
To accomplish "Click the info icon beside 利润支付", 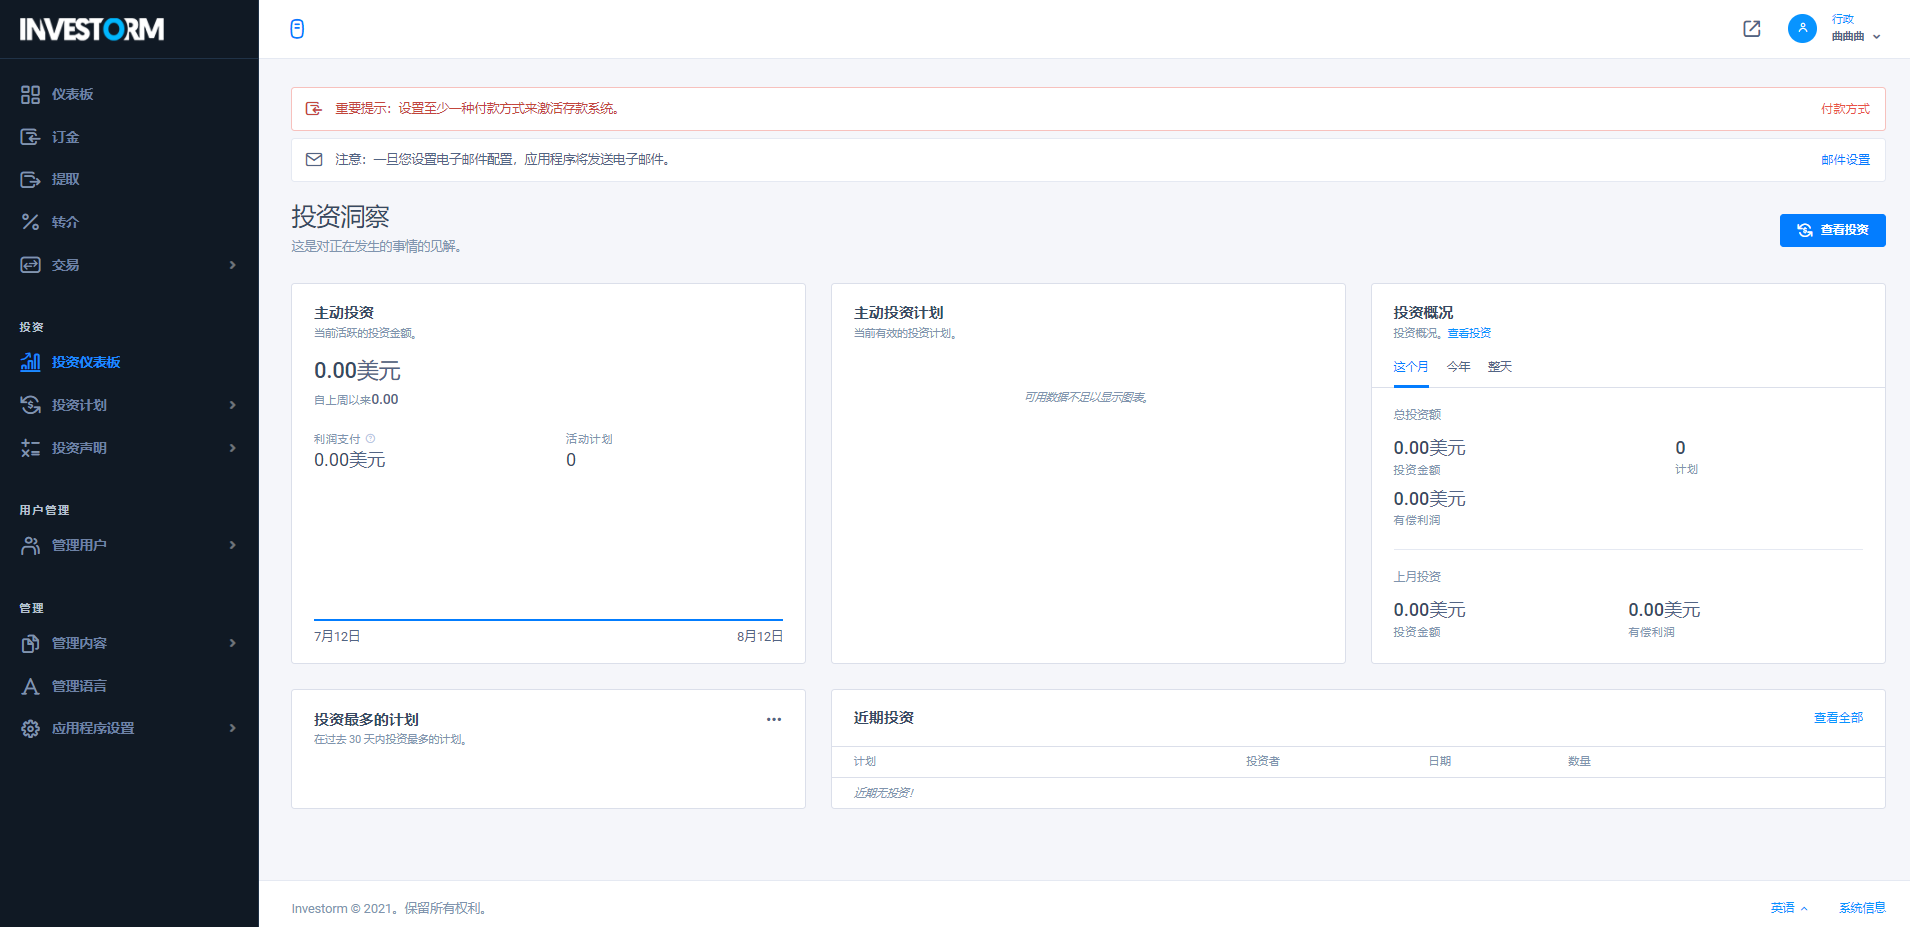I will pos(370,439).
